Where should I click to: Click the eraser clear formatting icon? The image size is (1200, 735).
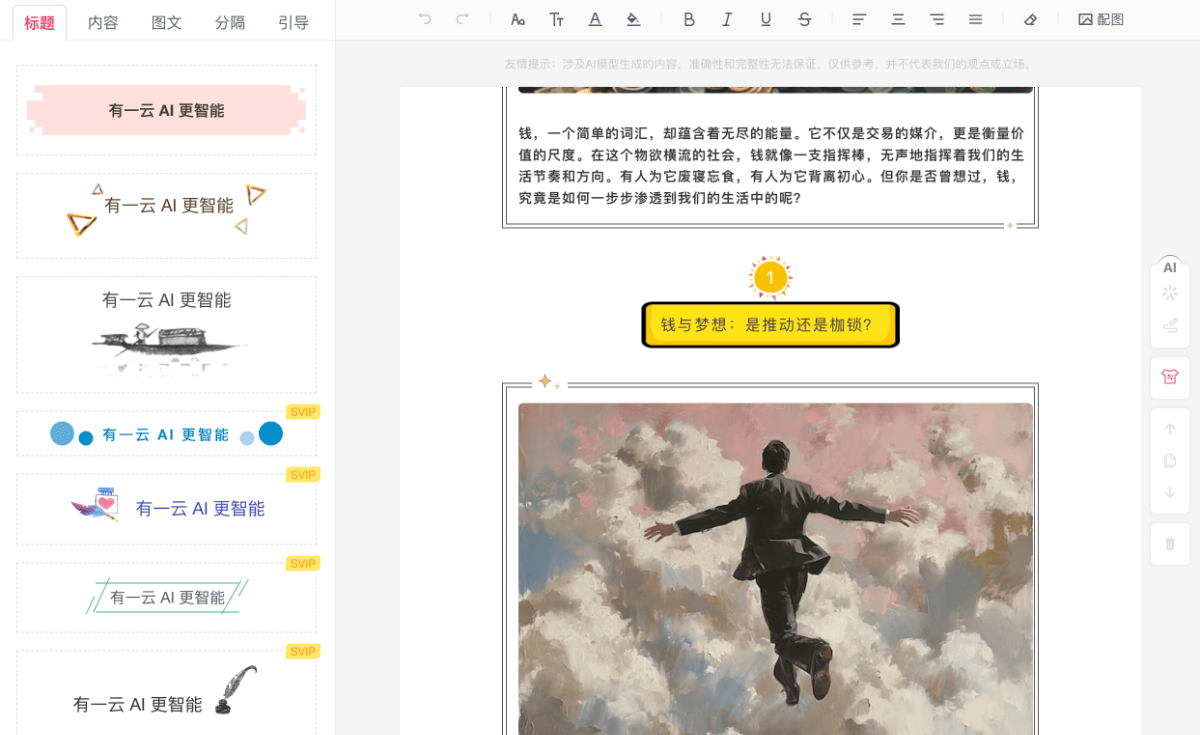(x=1031, y=19)
